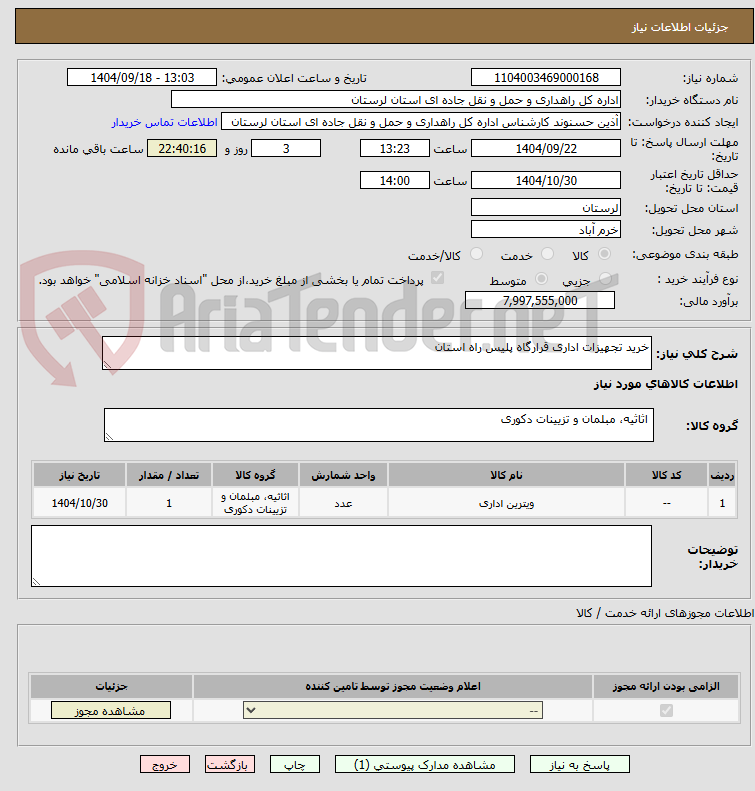The width and height of the screenshot is (755, 791).
Task: Click the deadline date field 1404/09/22
Action: click(x=546, y=148)
